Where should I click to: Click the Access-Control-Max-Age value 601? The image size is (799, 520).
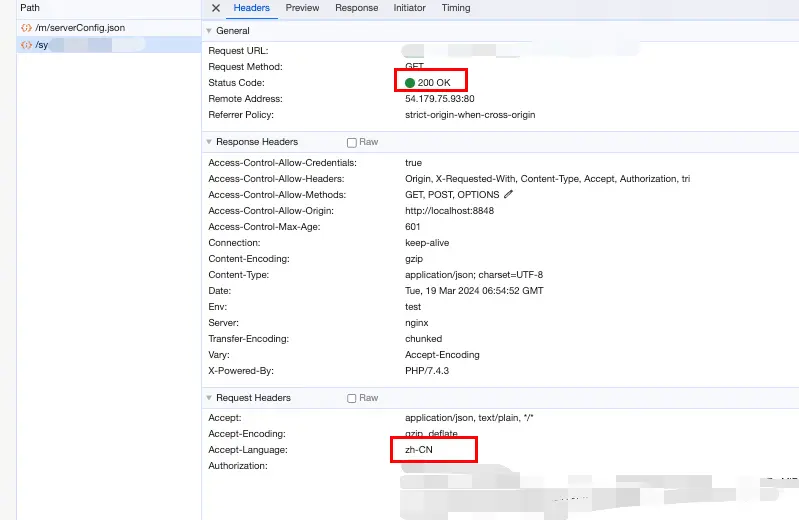pyautogui.click(x=412, y=226)
